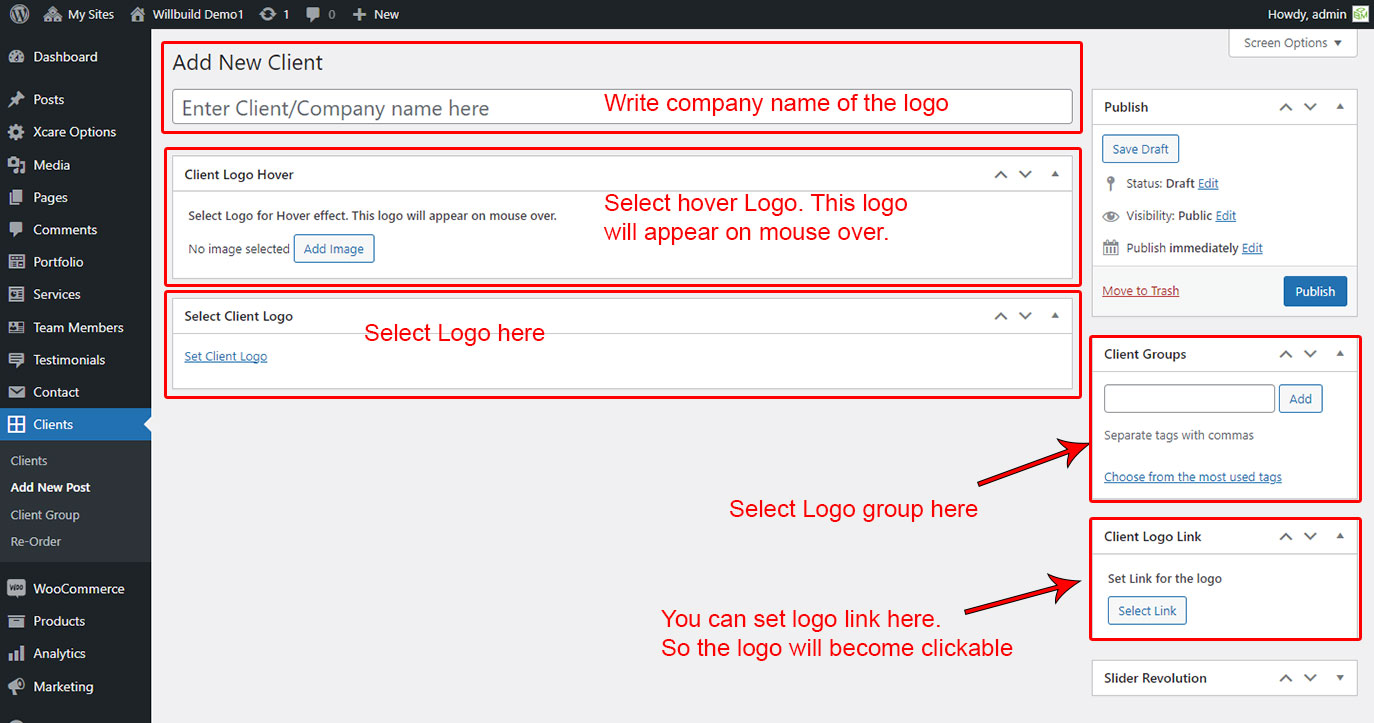1374x723 pixels.
Task: Open WooCommerce from the sidebar
Action: tap(78, 589)
